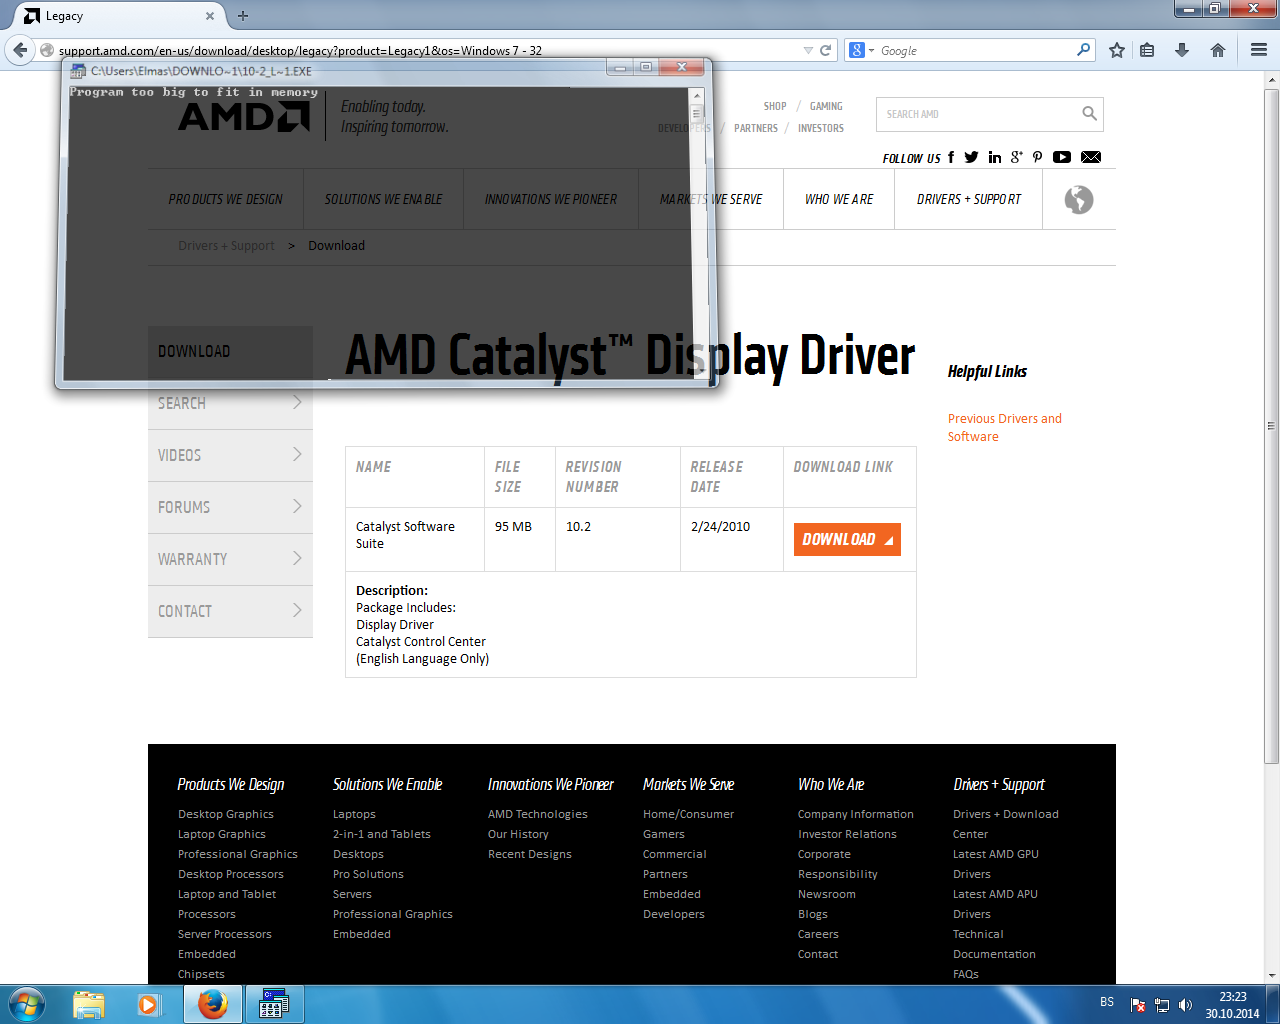This screenshot has height=1024, width=1280.
Task: Expand the Forums sidebar item
Action: tap(230, 507)
